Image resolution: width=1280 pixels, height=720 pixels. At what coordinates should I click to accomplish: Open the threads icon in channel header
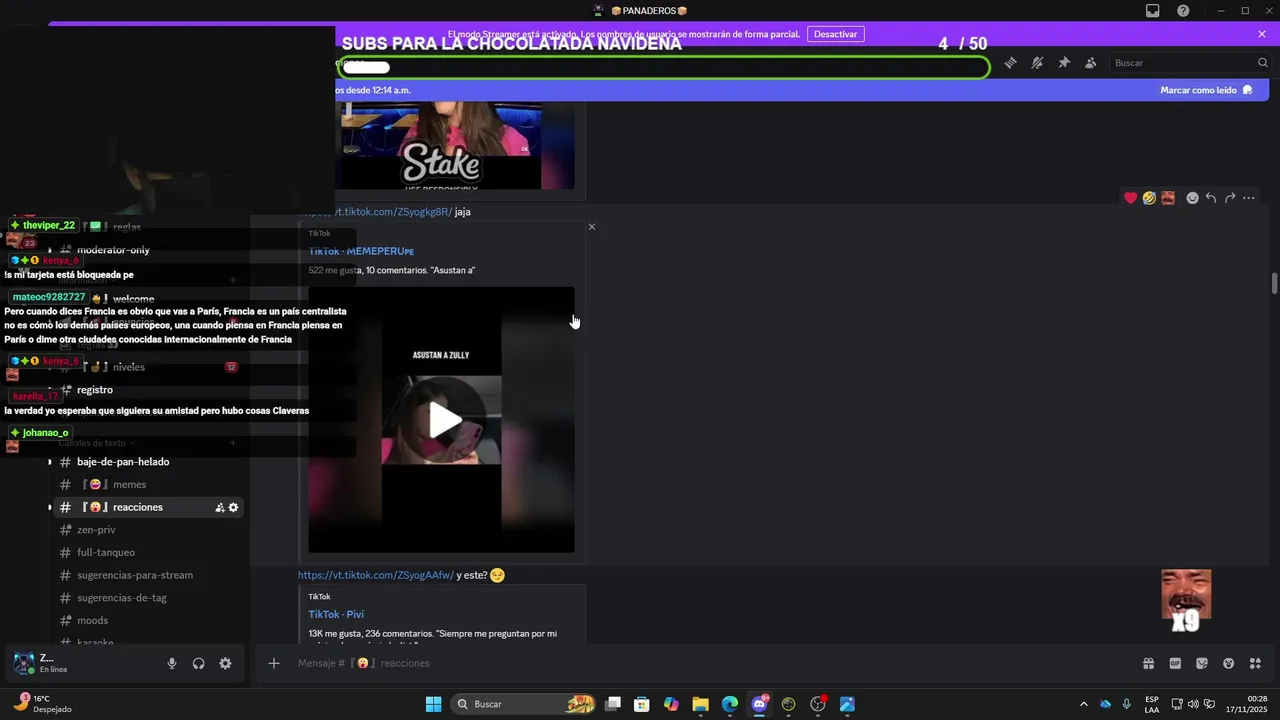1010,63
